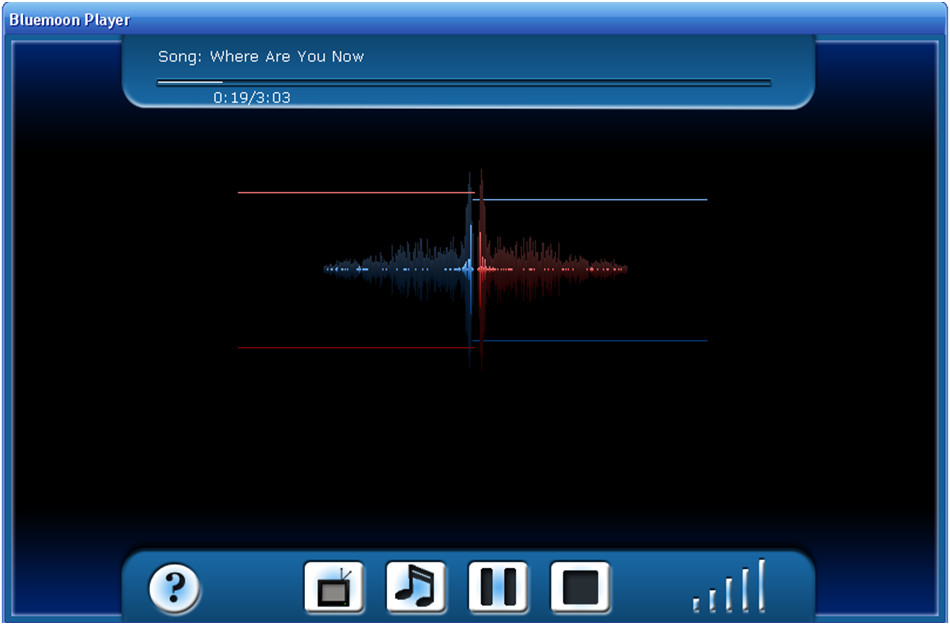This screenshot has height=625, width=950.
Task: Switch to video mode with TV icon
Action: (334, 587)
